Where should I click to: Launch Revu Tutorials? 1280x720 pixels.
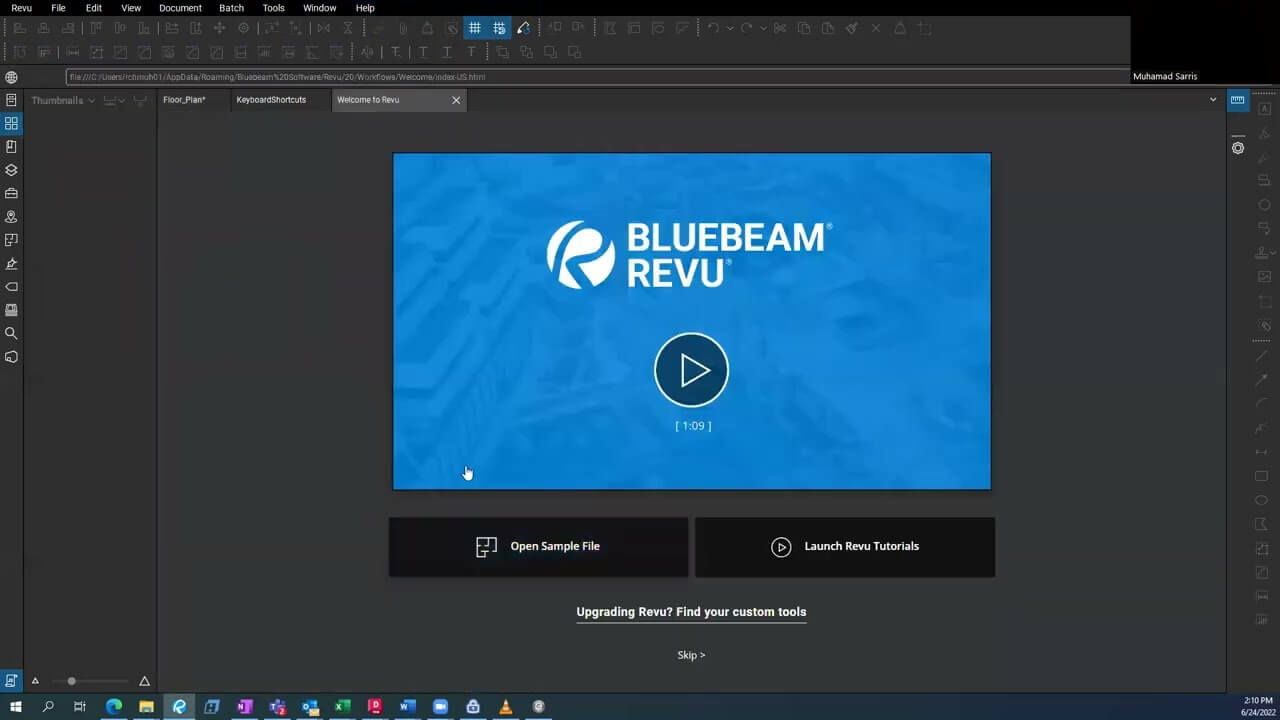tap(845, 546)
